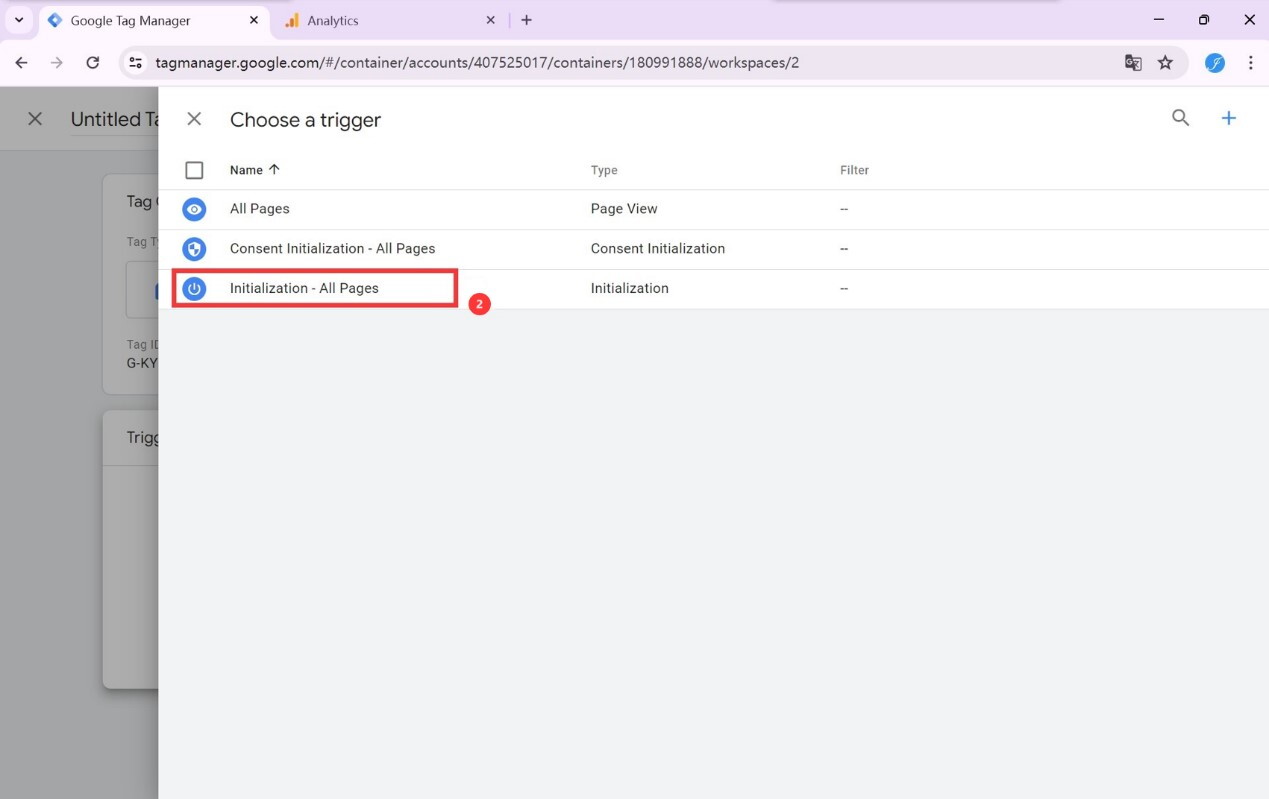The width and height of the screenshot is (1269, 799).
Task: Go back in browser history
Action: (x=22, y=62)
